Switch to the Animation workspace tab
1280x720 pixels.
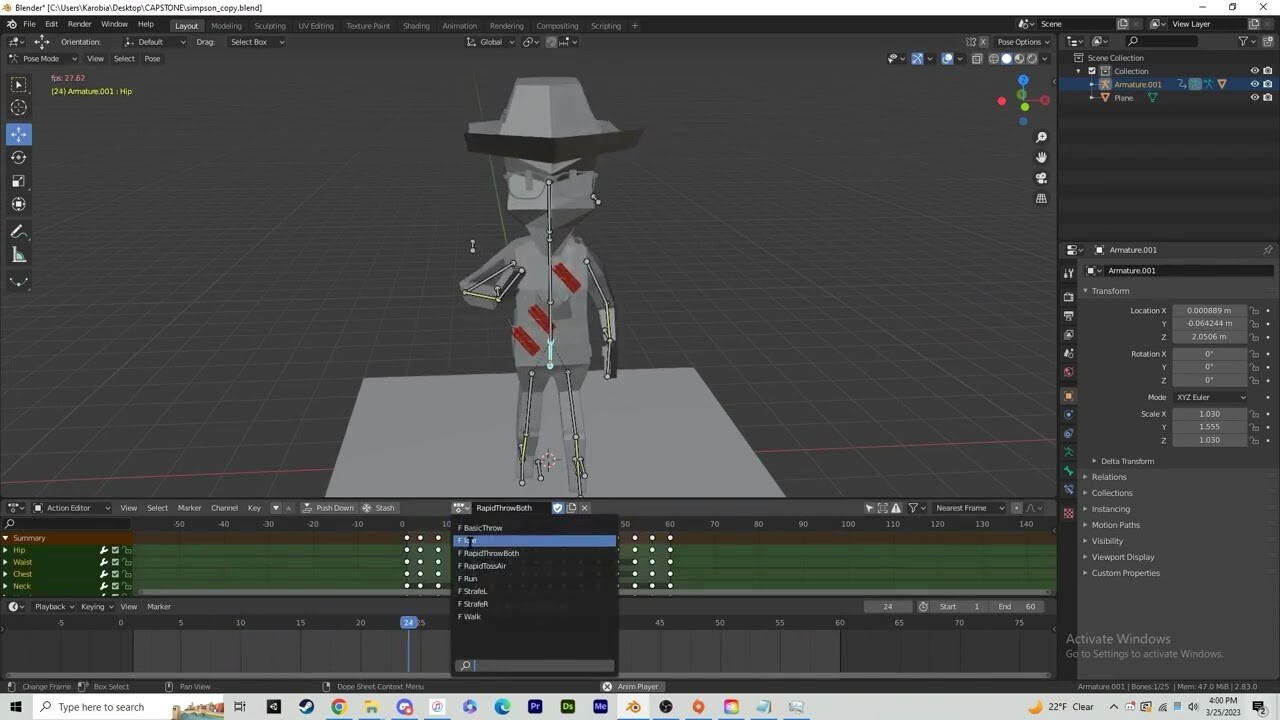pos(459,26)
